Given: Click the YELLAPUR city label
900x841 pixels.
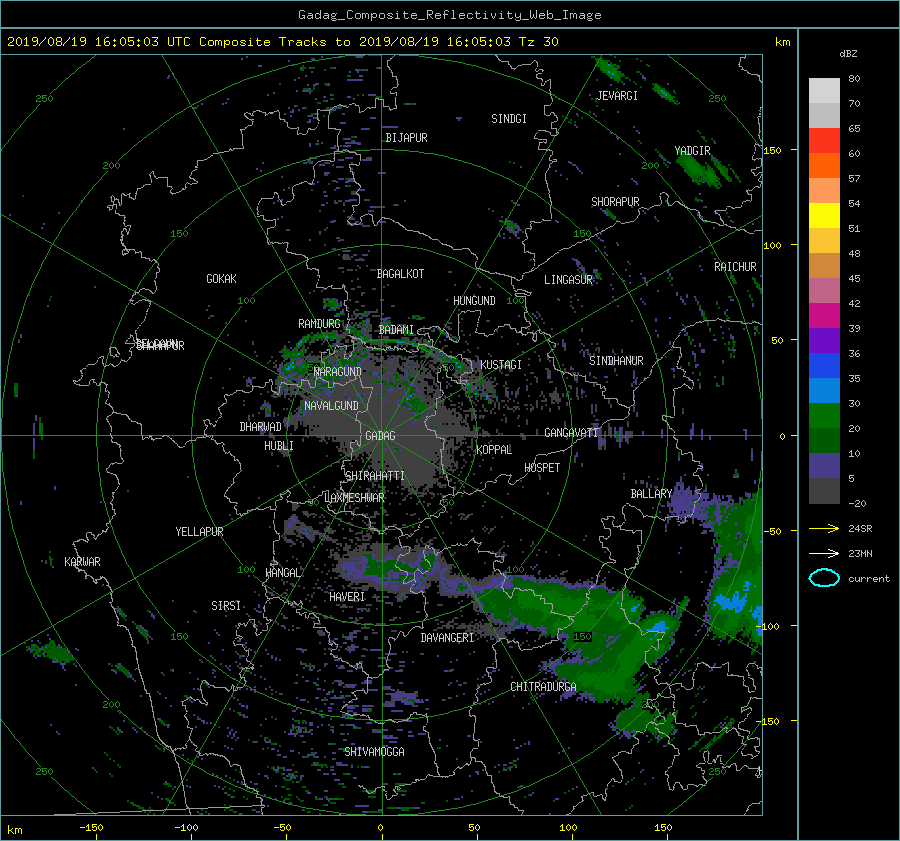Looking at the screenshot, I should click(x=199, y=532).
